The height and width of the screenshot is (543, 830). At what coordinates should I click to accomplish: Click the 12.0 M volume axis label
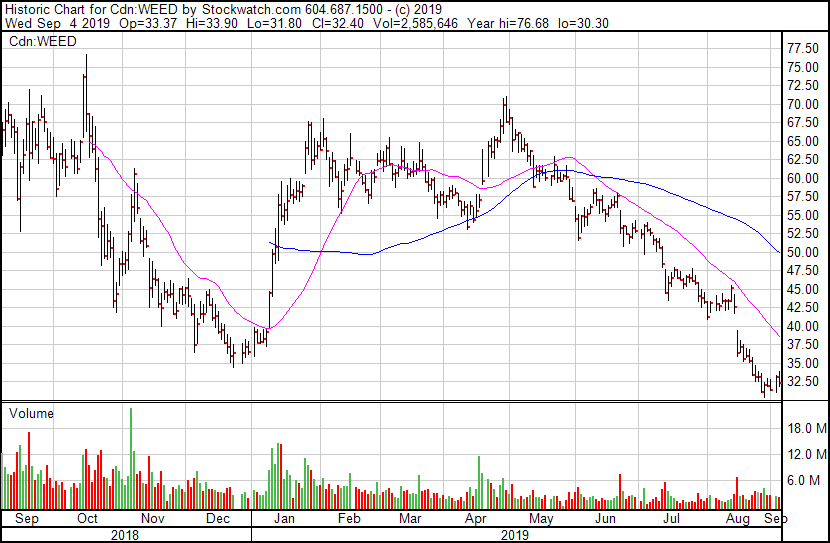pyautogui.click(x=807, y=454)
